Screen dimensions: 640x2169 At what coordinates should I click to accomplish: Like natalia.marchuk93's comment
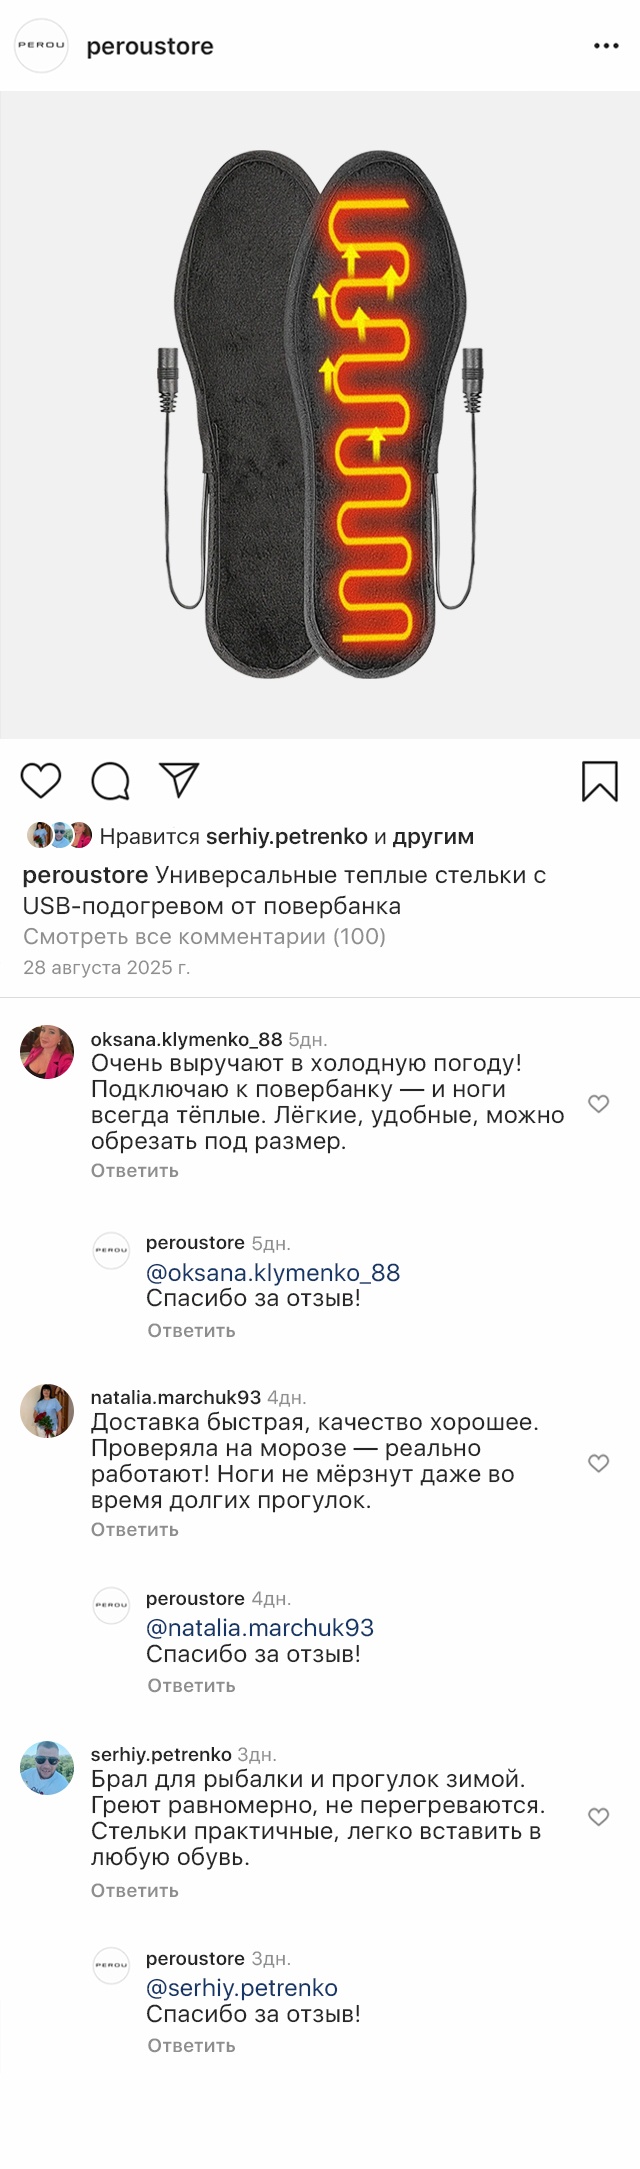(x=599, y=1463)
